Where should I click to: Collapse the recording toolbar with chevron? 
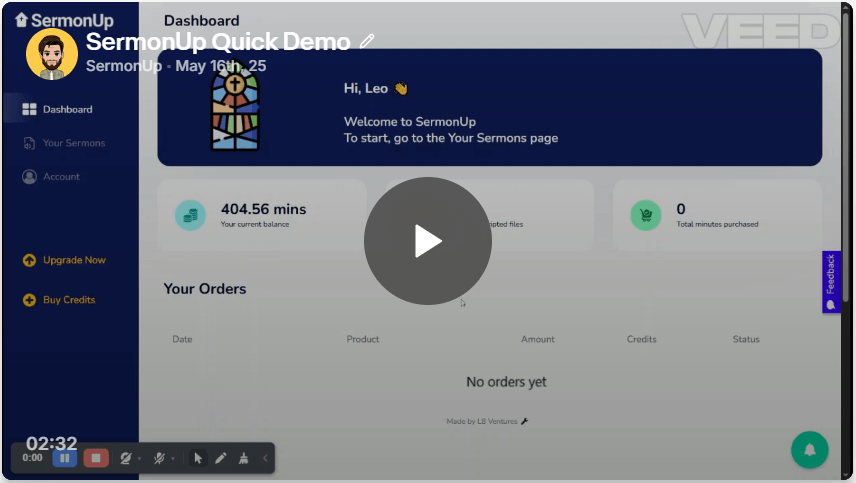pyautogui.click(x=265, y=458)
